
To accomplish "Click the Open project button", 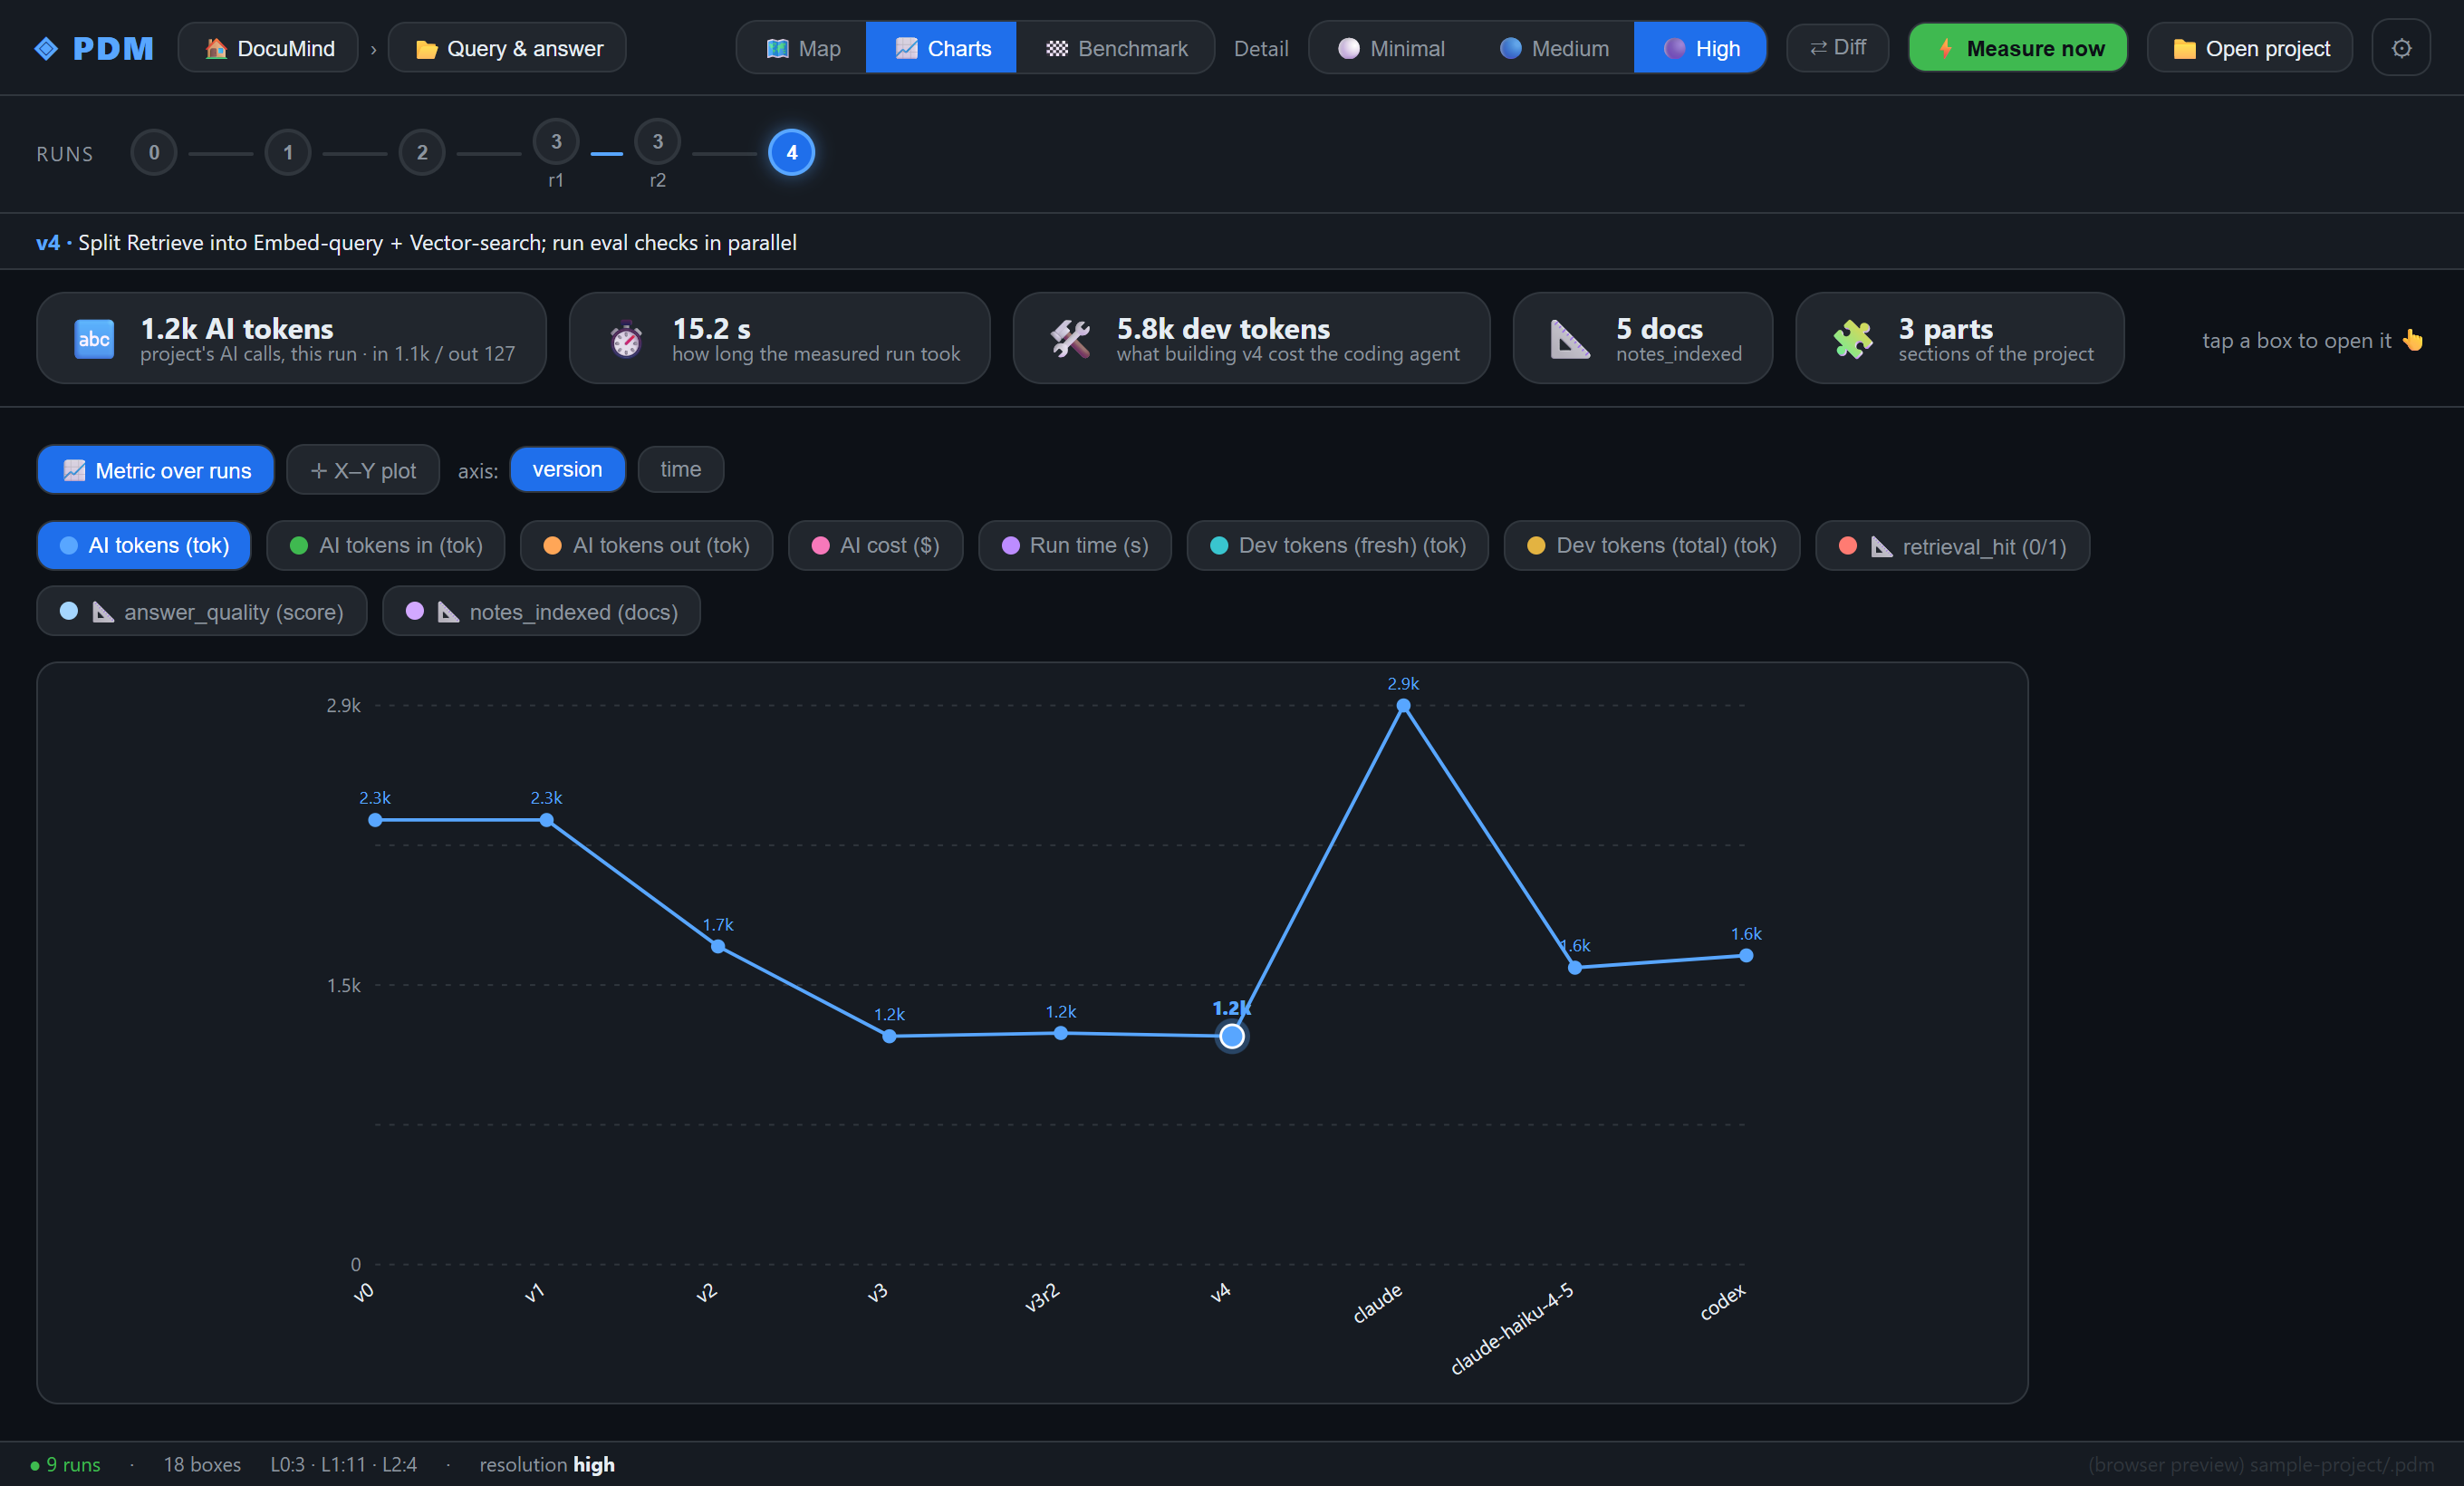I will point(2249,48).
